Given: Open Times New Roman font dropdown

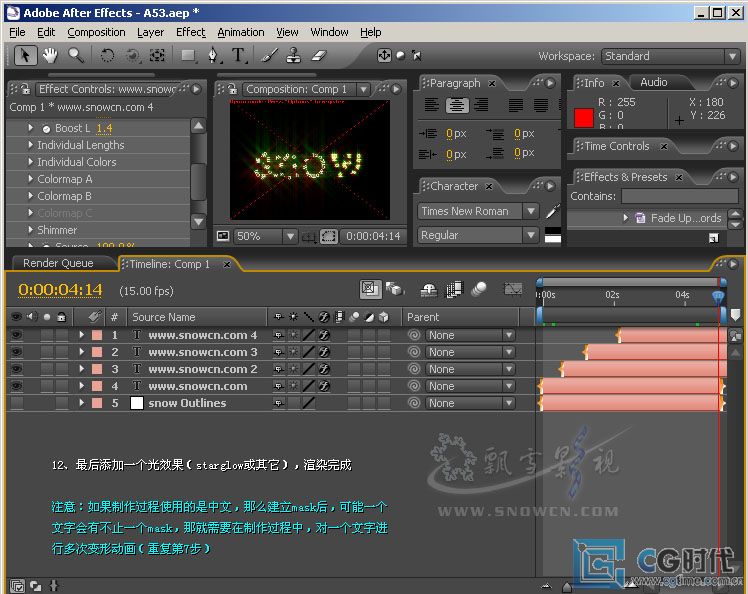Looking at the screenshot, I should click(x=478, y=211).
